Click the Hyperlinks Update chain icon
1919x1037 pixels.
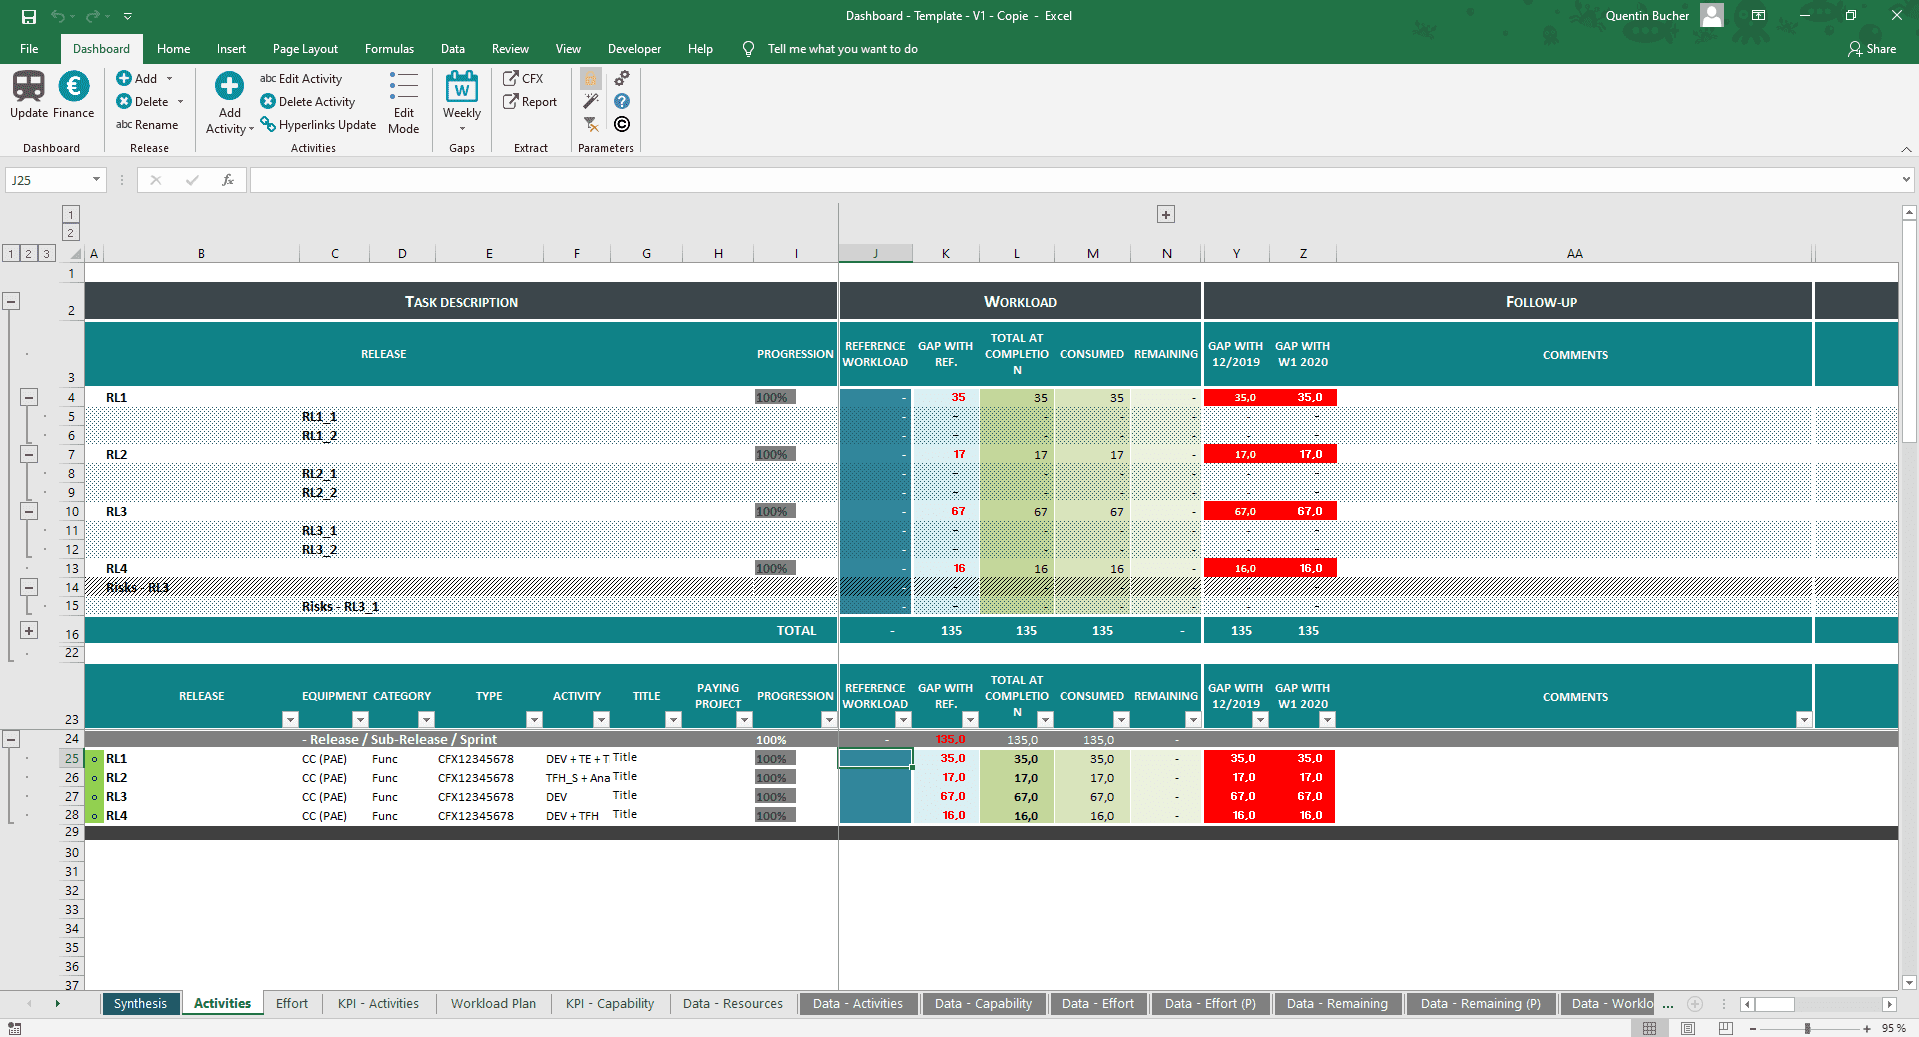[x=268, y=125]
